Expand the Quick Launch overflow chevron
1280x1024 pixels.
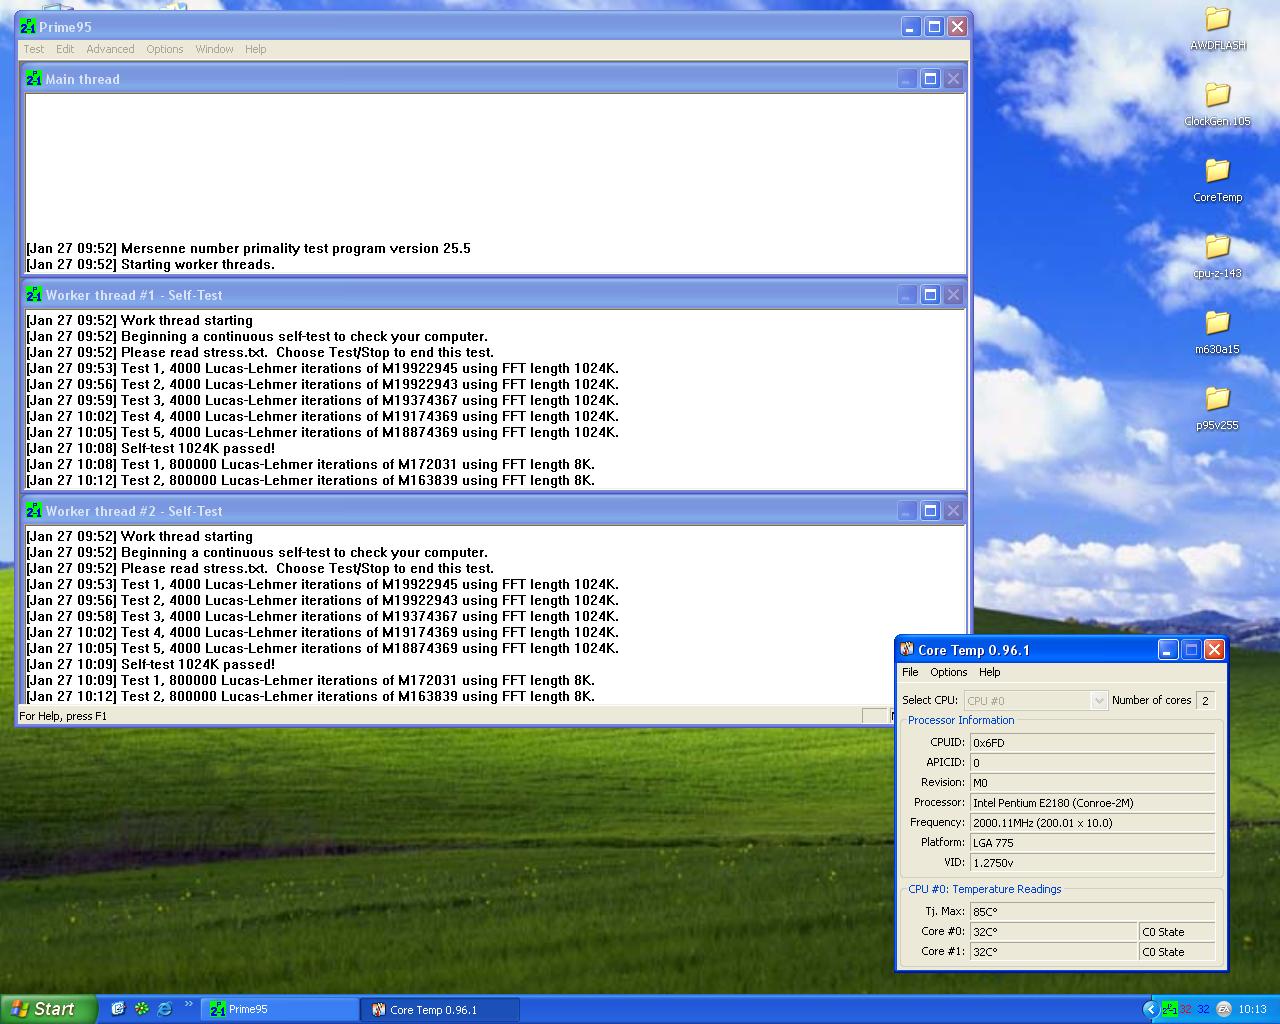click(188, 1005)
